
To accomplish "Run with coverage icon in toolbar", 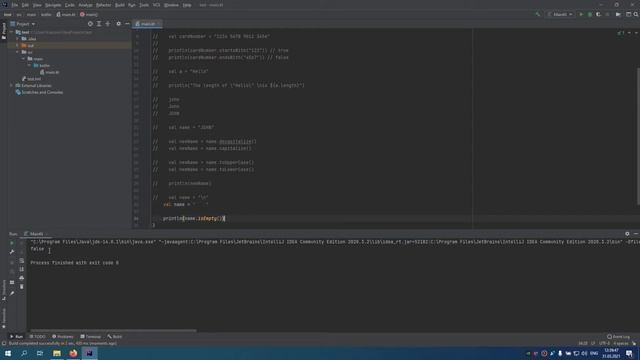I will coord(598,14).
